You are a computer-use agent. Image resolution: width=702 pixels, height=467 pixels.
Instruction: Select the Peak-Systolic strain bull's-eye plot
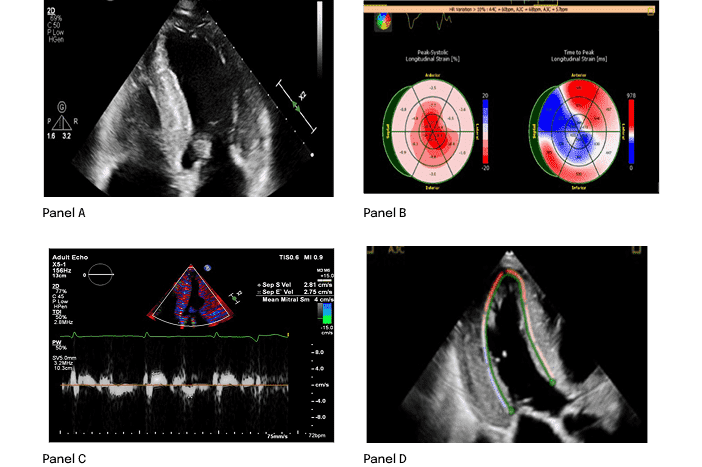click(428, 132)
